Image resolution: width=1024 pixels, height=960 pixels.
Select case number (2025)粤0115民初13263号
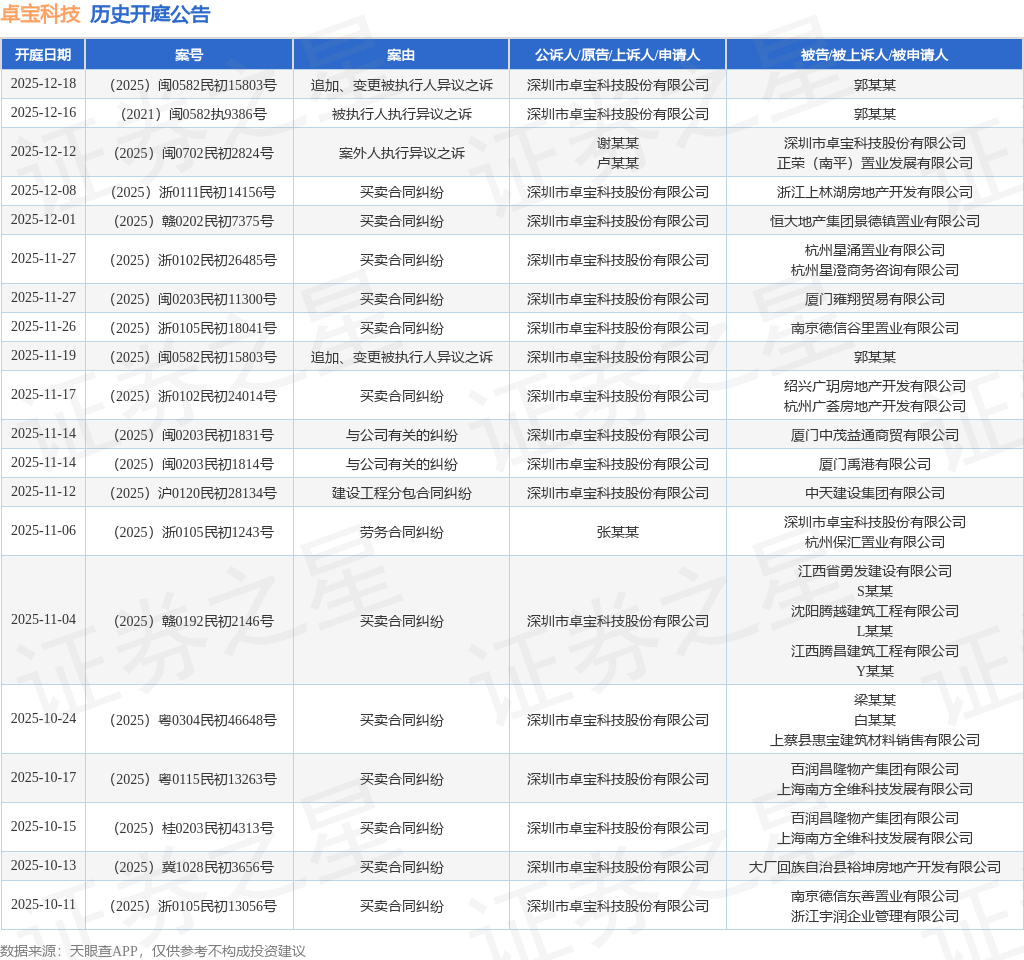point(193,779)
